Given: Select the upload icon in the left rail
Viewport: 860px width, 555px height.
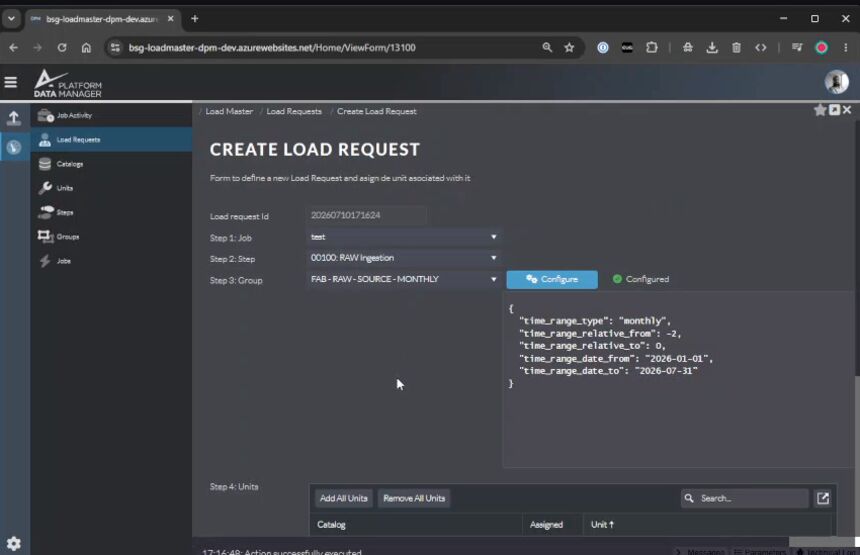Looking at the screenshot, I should pos(14,117).
